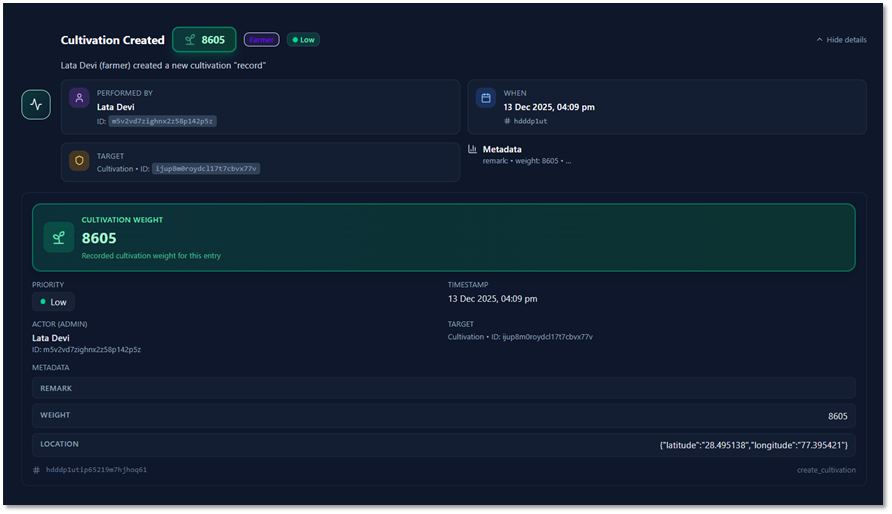Click the create_cultivation action label

pos(826,469)
